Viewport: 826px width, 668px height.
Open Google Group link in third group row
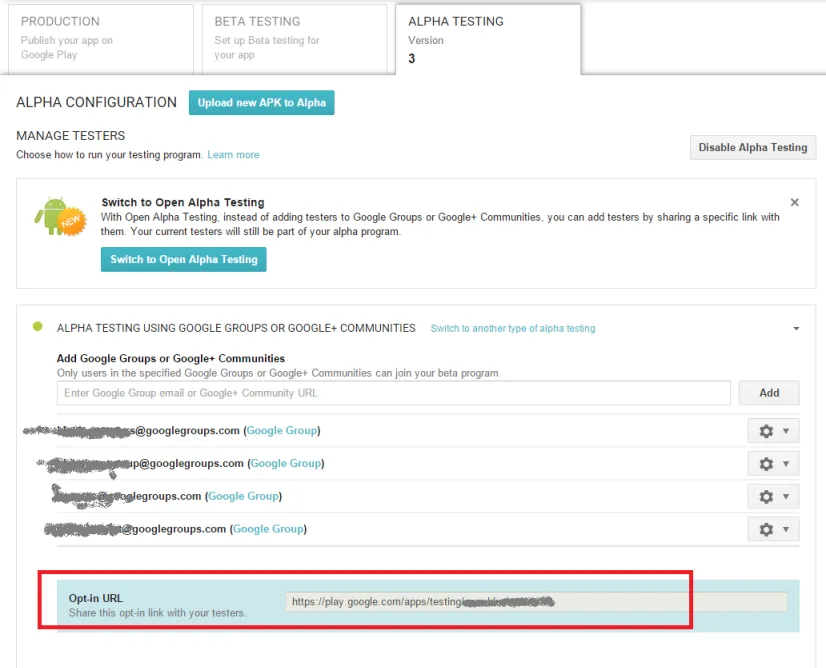point(243,496)
